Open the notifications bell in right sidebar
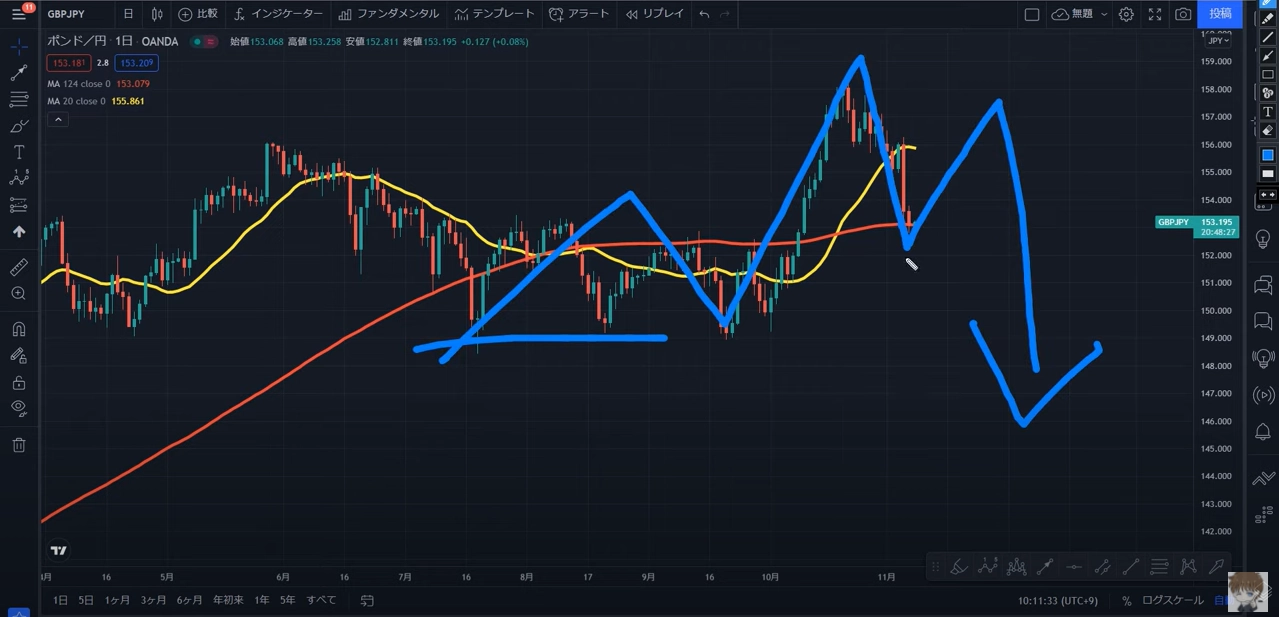This screenshot has width=1279, height=617. 1263,431
